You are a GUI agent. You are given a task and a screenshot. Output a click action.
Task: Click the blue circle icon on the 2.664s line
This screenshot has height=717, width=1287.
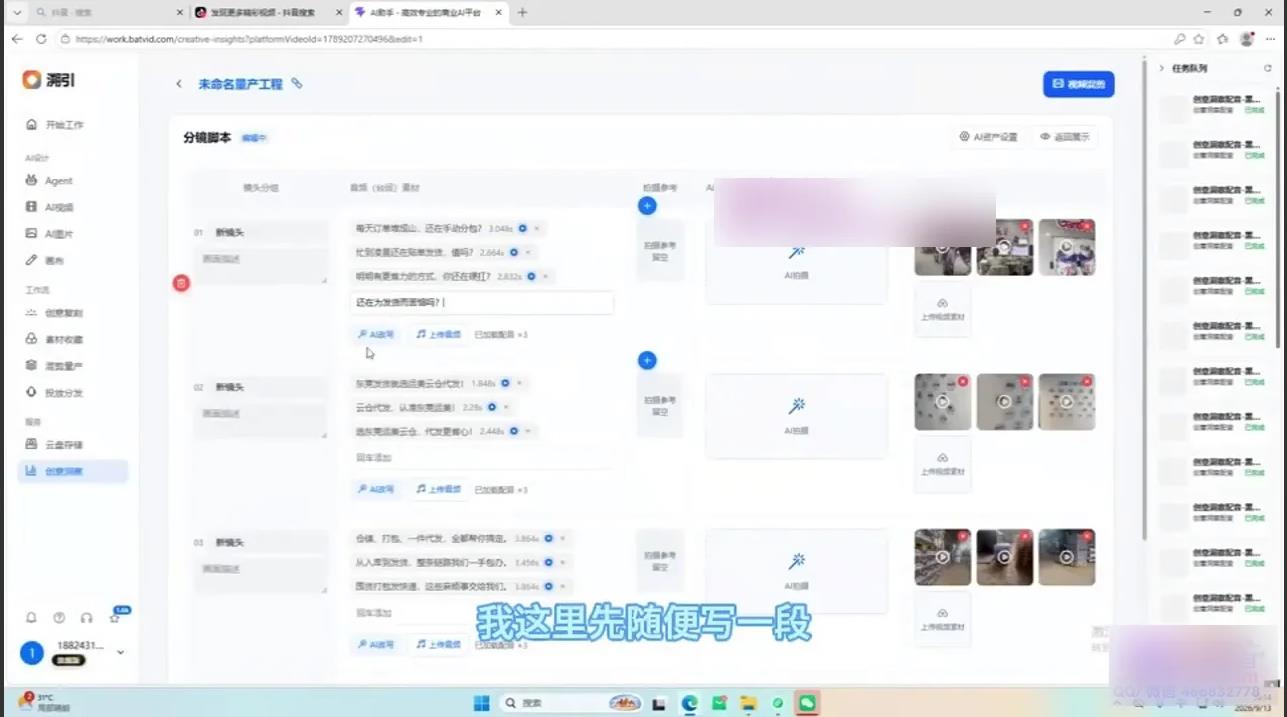513,253
